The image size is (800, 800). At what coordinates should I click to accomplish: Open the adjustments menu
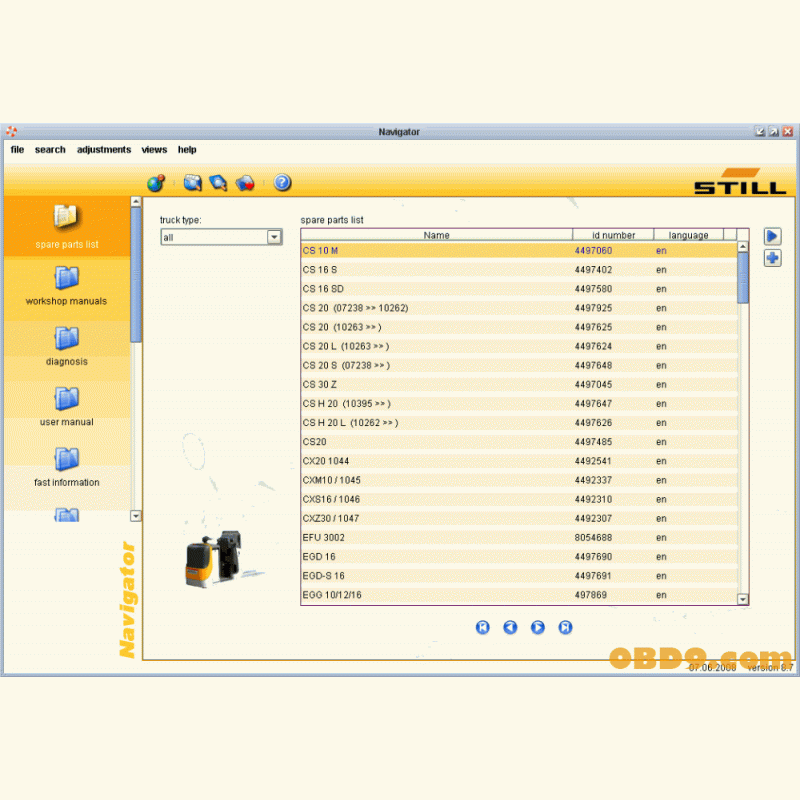[104, 149]
